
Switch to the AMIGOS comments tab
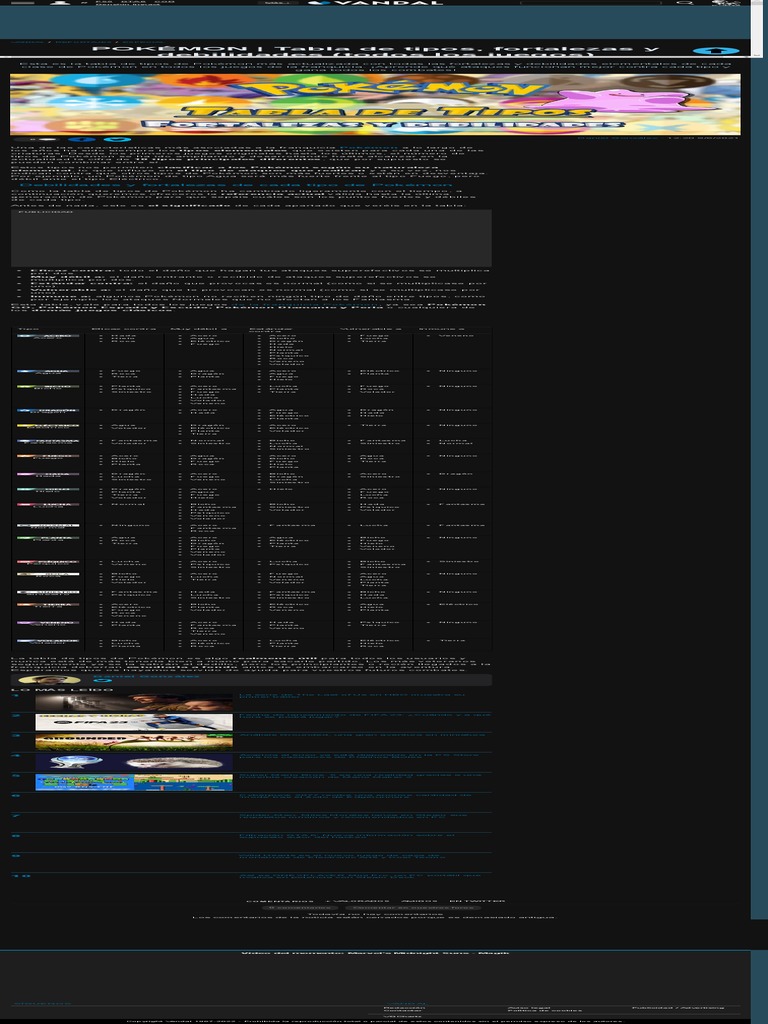(419, 901)
